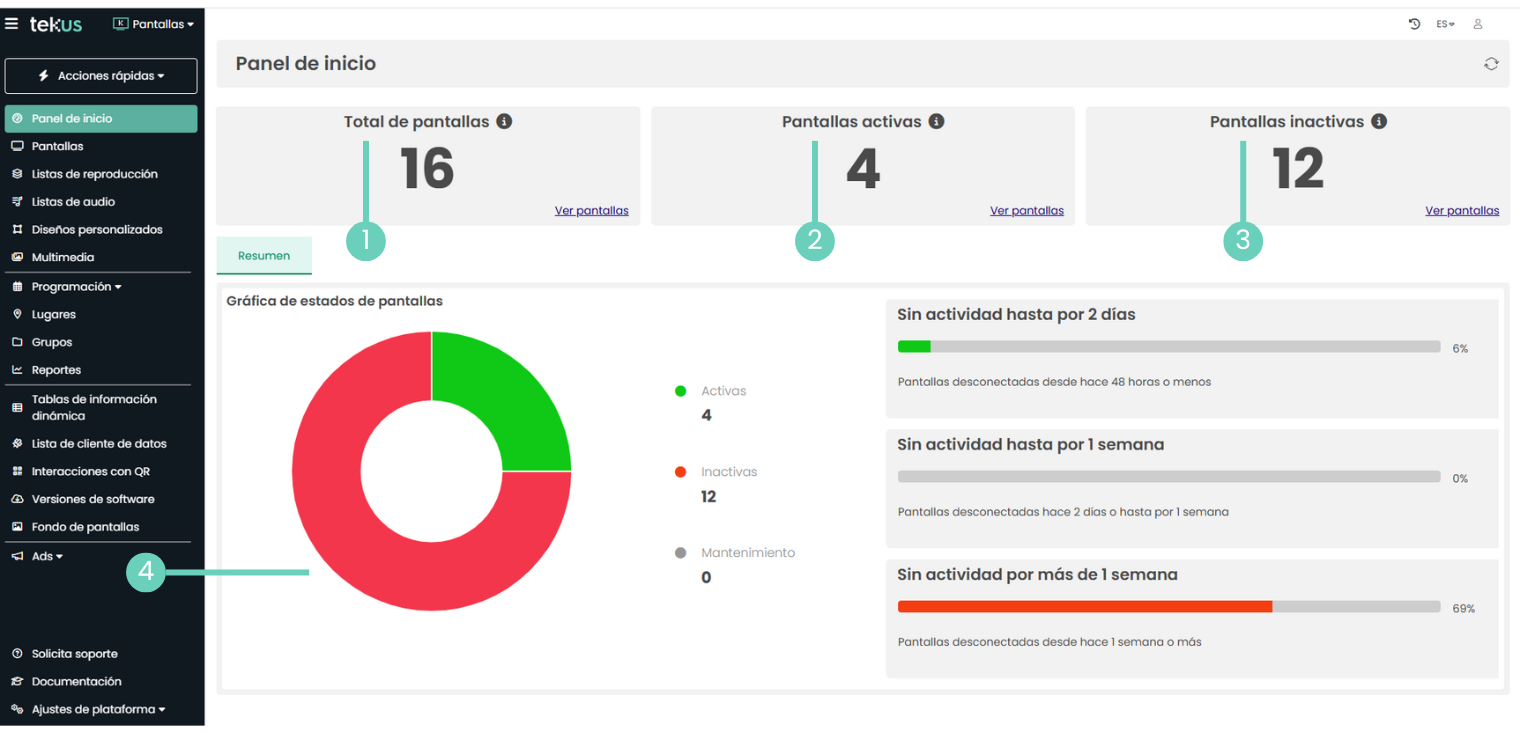Image resolution: width=1520 pixels, height=750 pixels.
Task: Expand Ajustes de plataforma menu
Action: [x=98, y=710]
